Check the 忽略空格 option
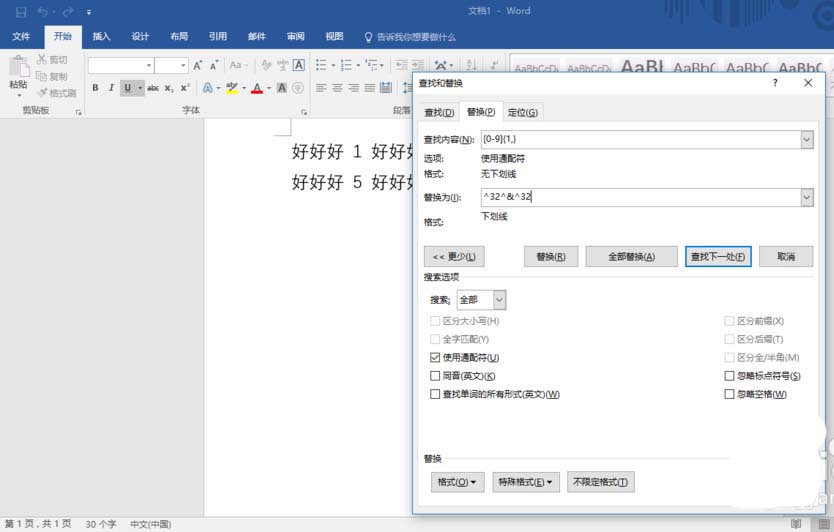 coord(729,394)
